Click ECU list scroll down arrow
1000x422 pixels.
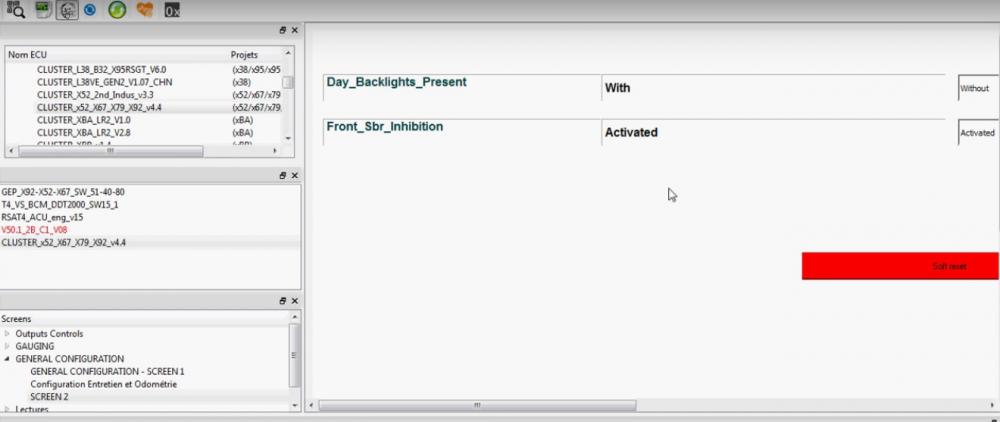pyautogui.click(x=288, y=138)
